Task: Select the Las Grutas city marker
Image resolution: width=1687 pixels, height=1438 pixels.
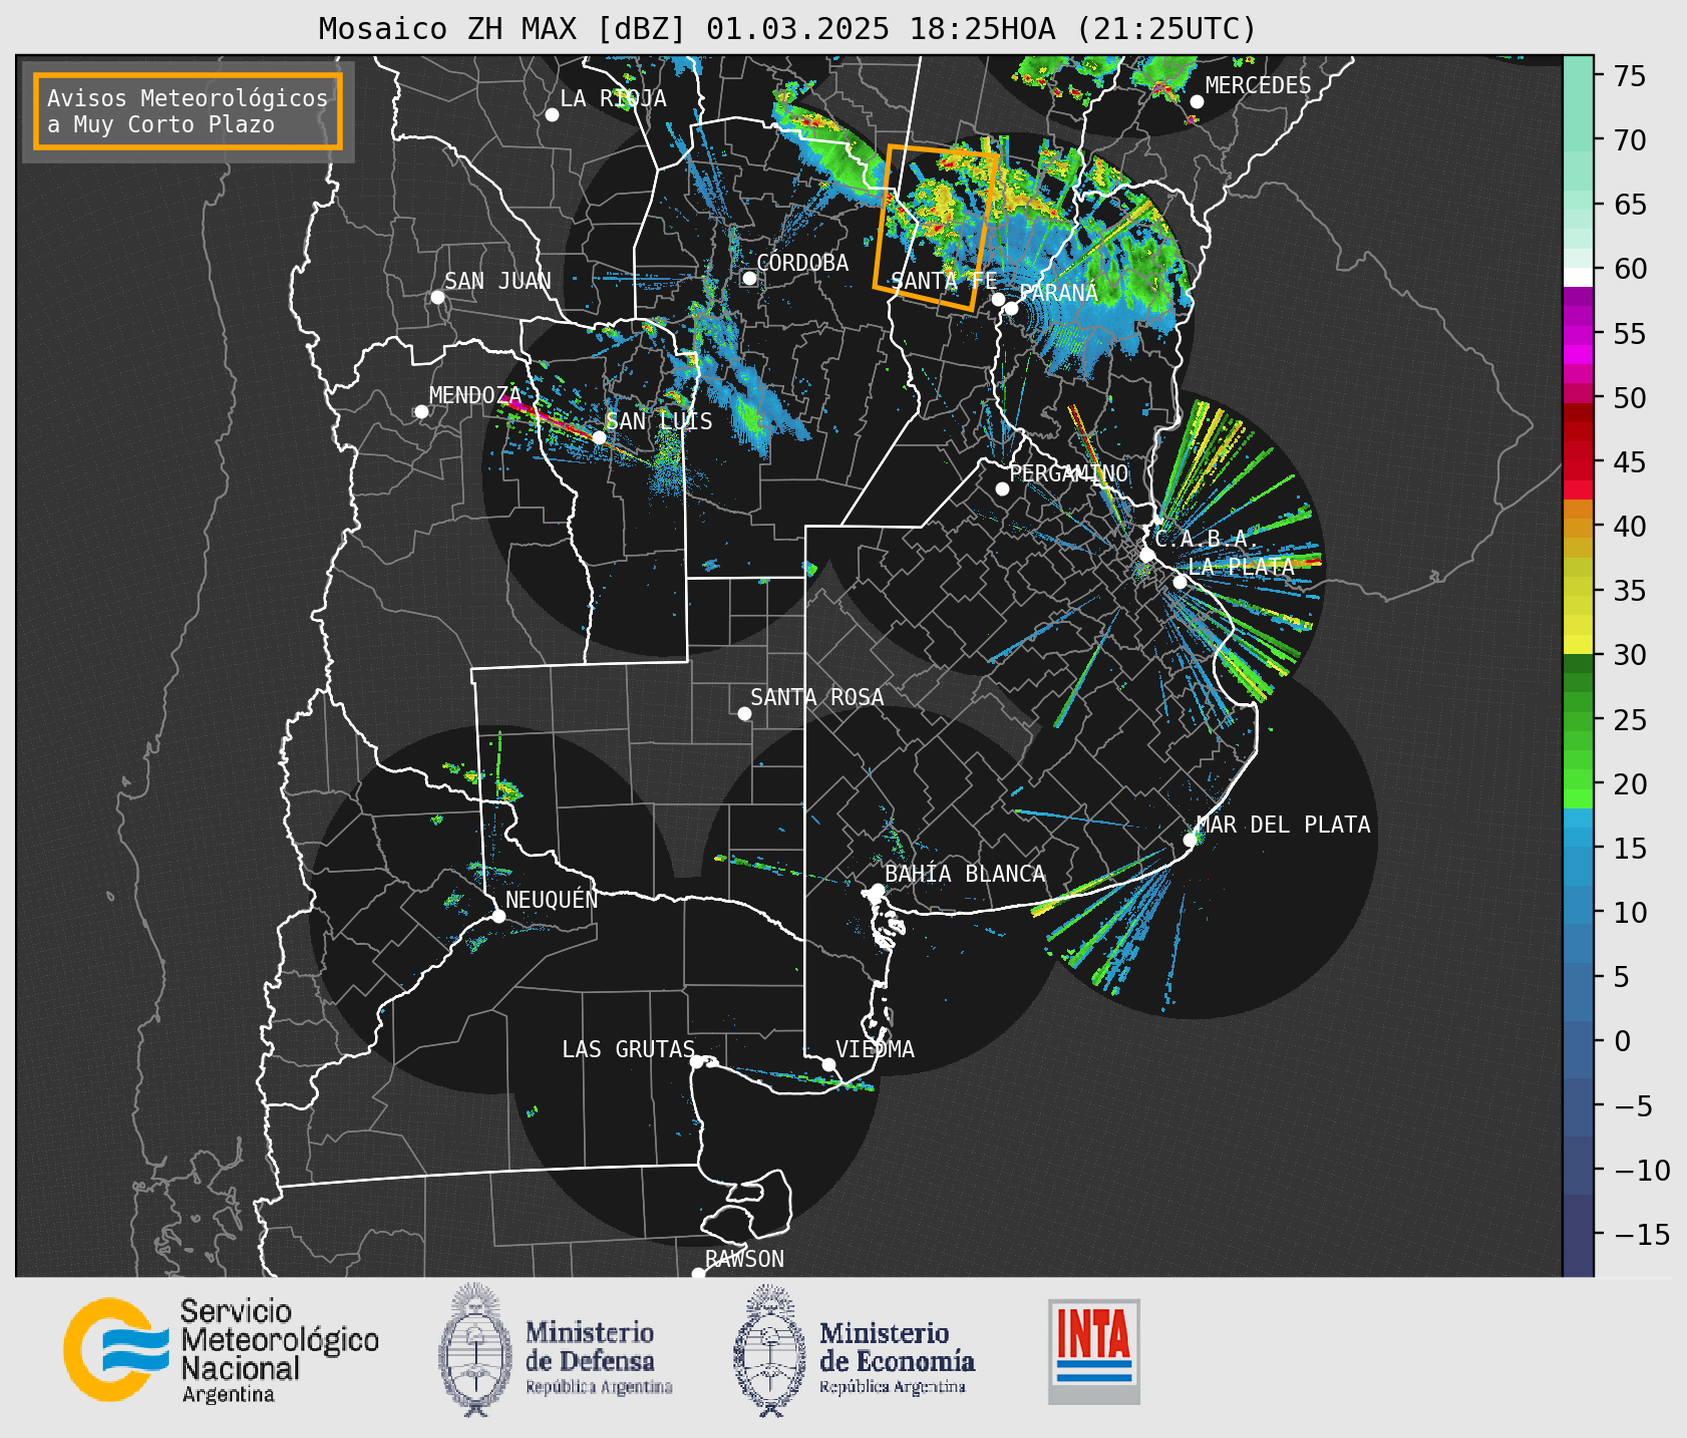Action: click(x=697, y=1061)
